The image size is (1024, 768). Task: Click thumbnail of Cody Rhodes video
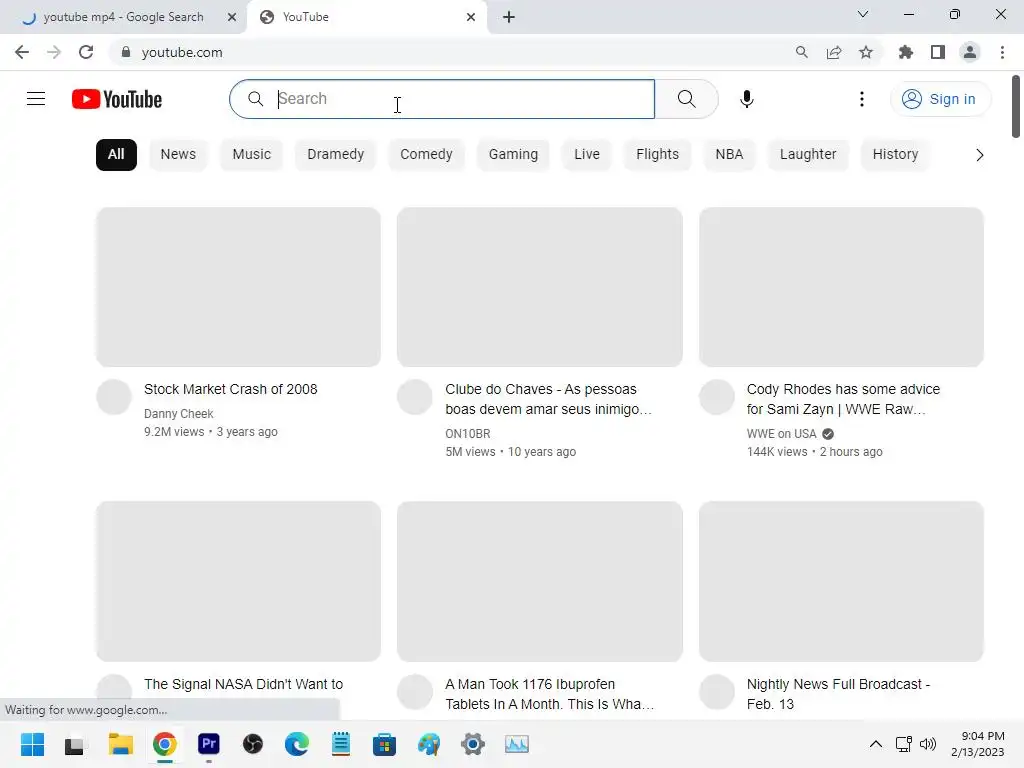click(841, 287)
